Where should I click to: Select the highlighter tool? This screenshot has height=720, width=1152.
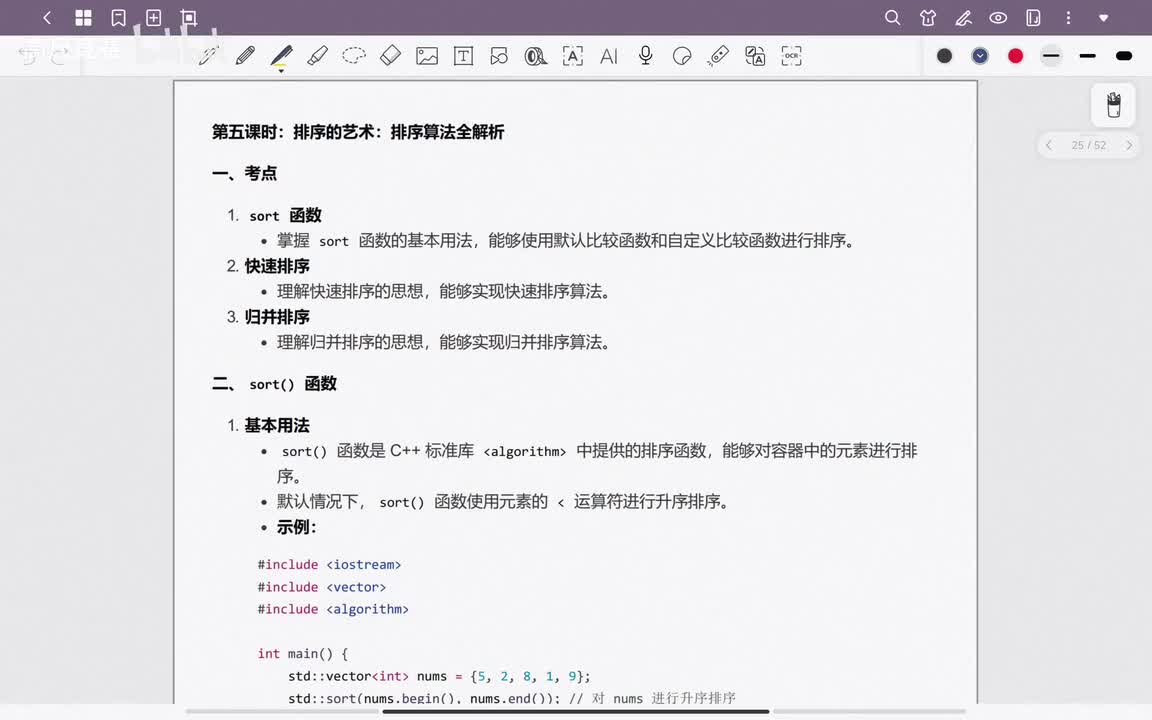[x=317, y=56]
